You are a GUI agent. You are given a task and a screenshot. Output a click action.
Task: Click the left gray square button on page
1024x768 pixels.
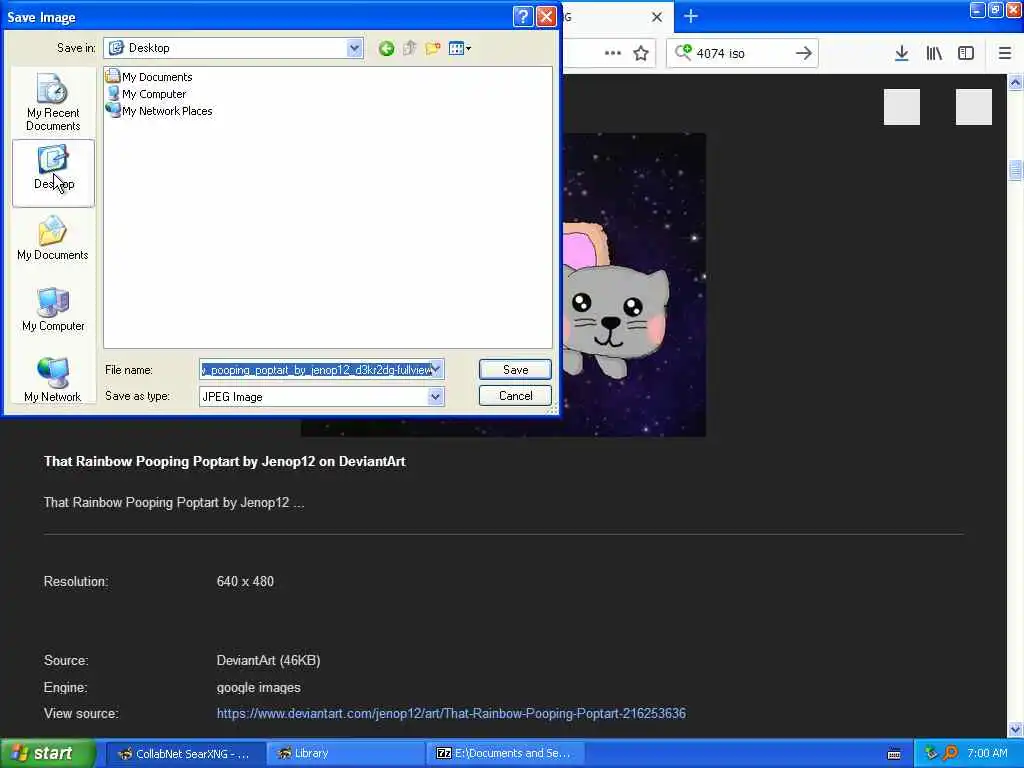coord(902,107)
